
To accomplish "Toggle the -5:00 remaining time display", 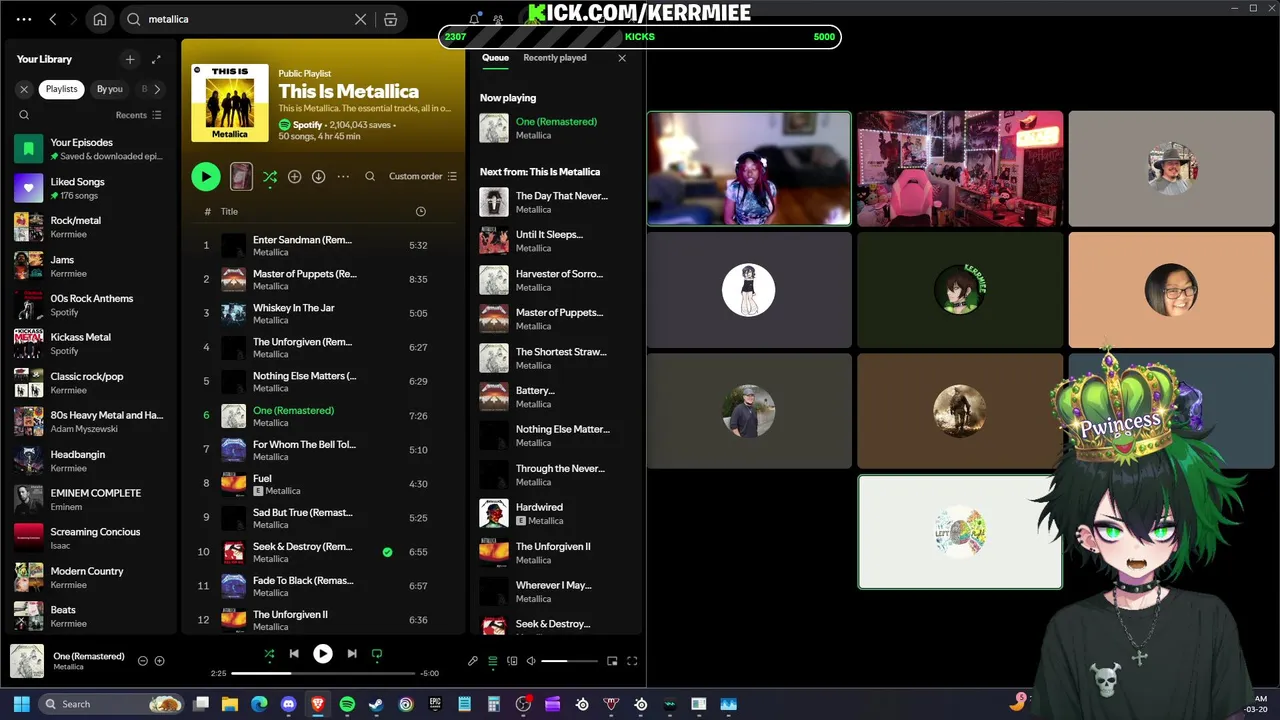I will click(x=429, y=673).
